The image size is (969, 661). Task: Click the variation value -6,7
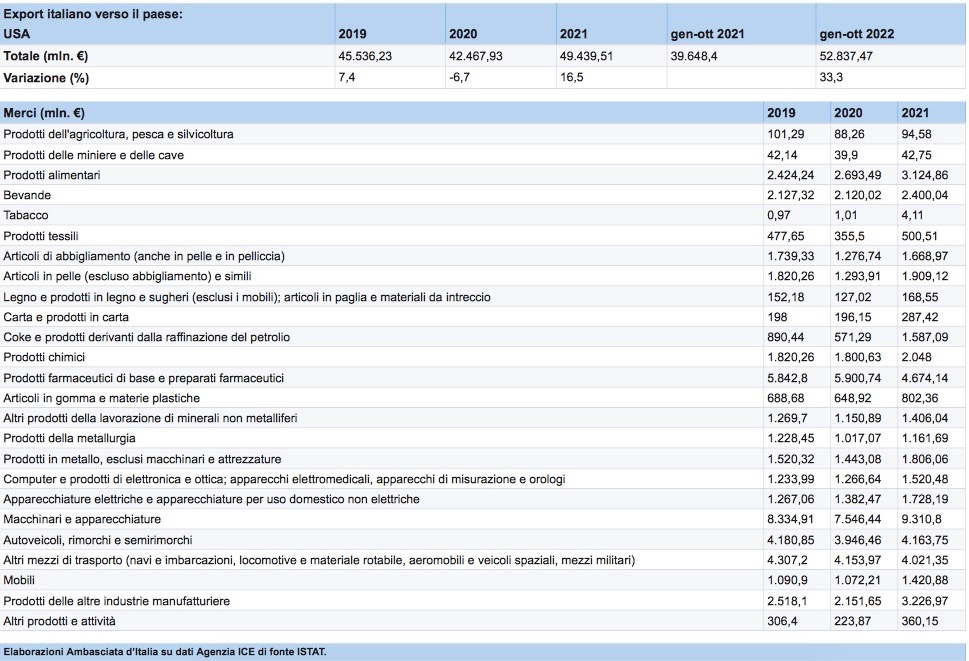tap(459, 77)
